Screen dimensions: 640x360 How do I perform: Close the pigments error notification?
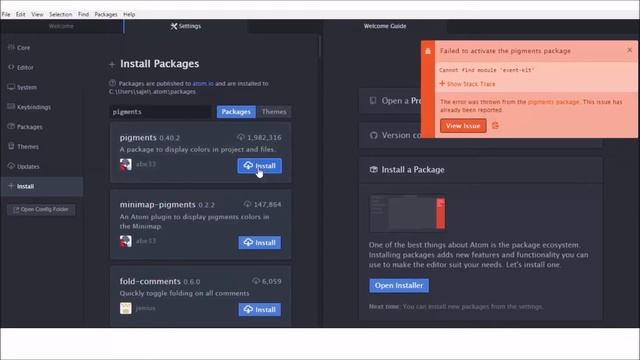pos(629,50)
